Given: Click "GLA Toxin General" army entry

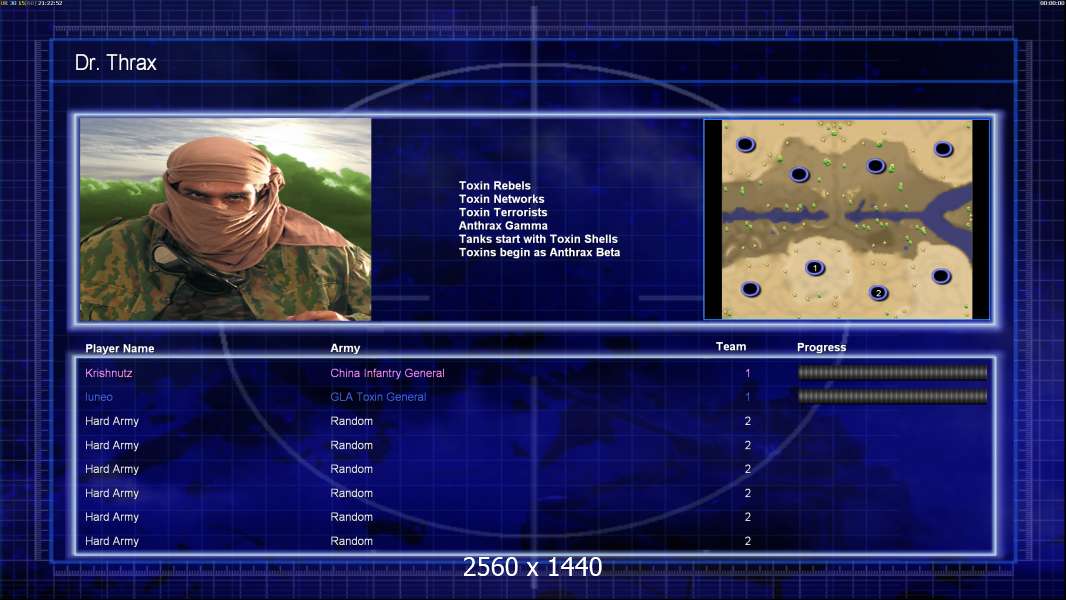Looking at the screenshot, I should (378, 397).
